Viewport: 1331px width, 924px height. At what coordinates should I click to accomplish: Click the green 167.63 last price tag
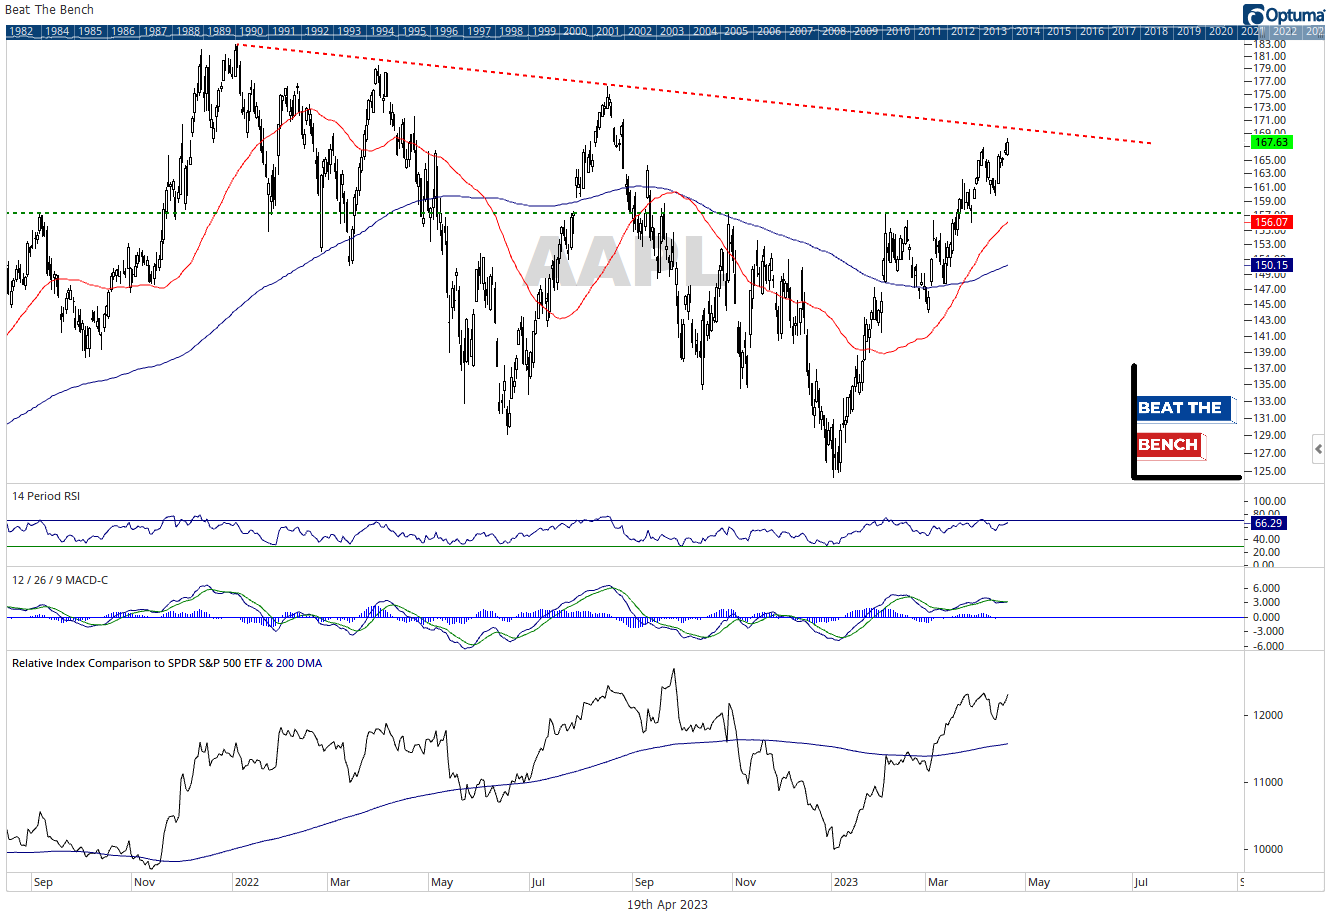point(1271,142)
